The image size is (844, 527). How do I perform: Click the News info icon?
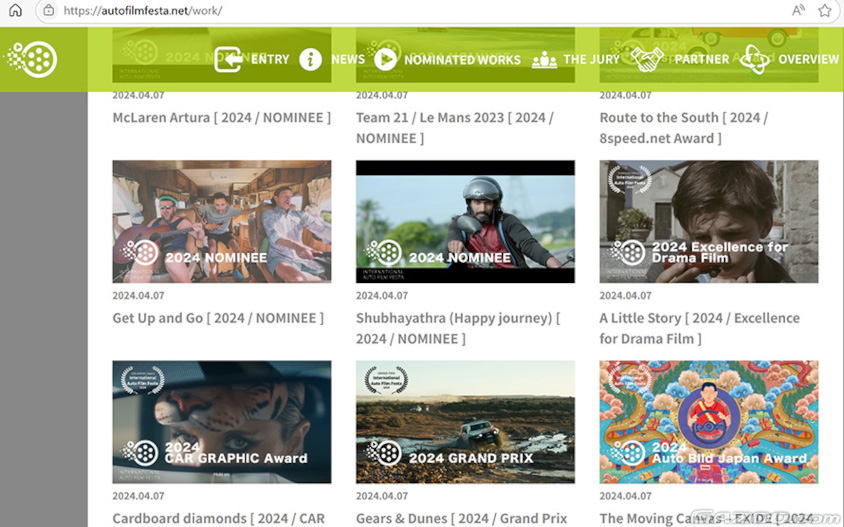click(x=311, y=60)
